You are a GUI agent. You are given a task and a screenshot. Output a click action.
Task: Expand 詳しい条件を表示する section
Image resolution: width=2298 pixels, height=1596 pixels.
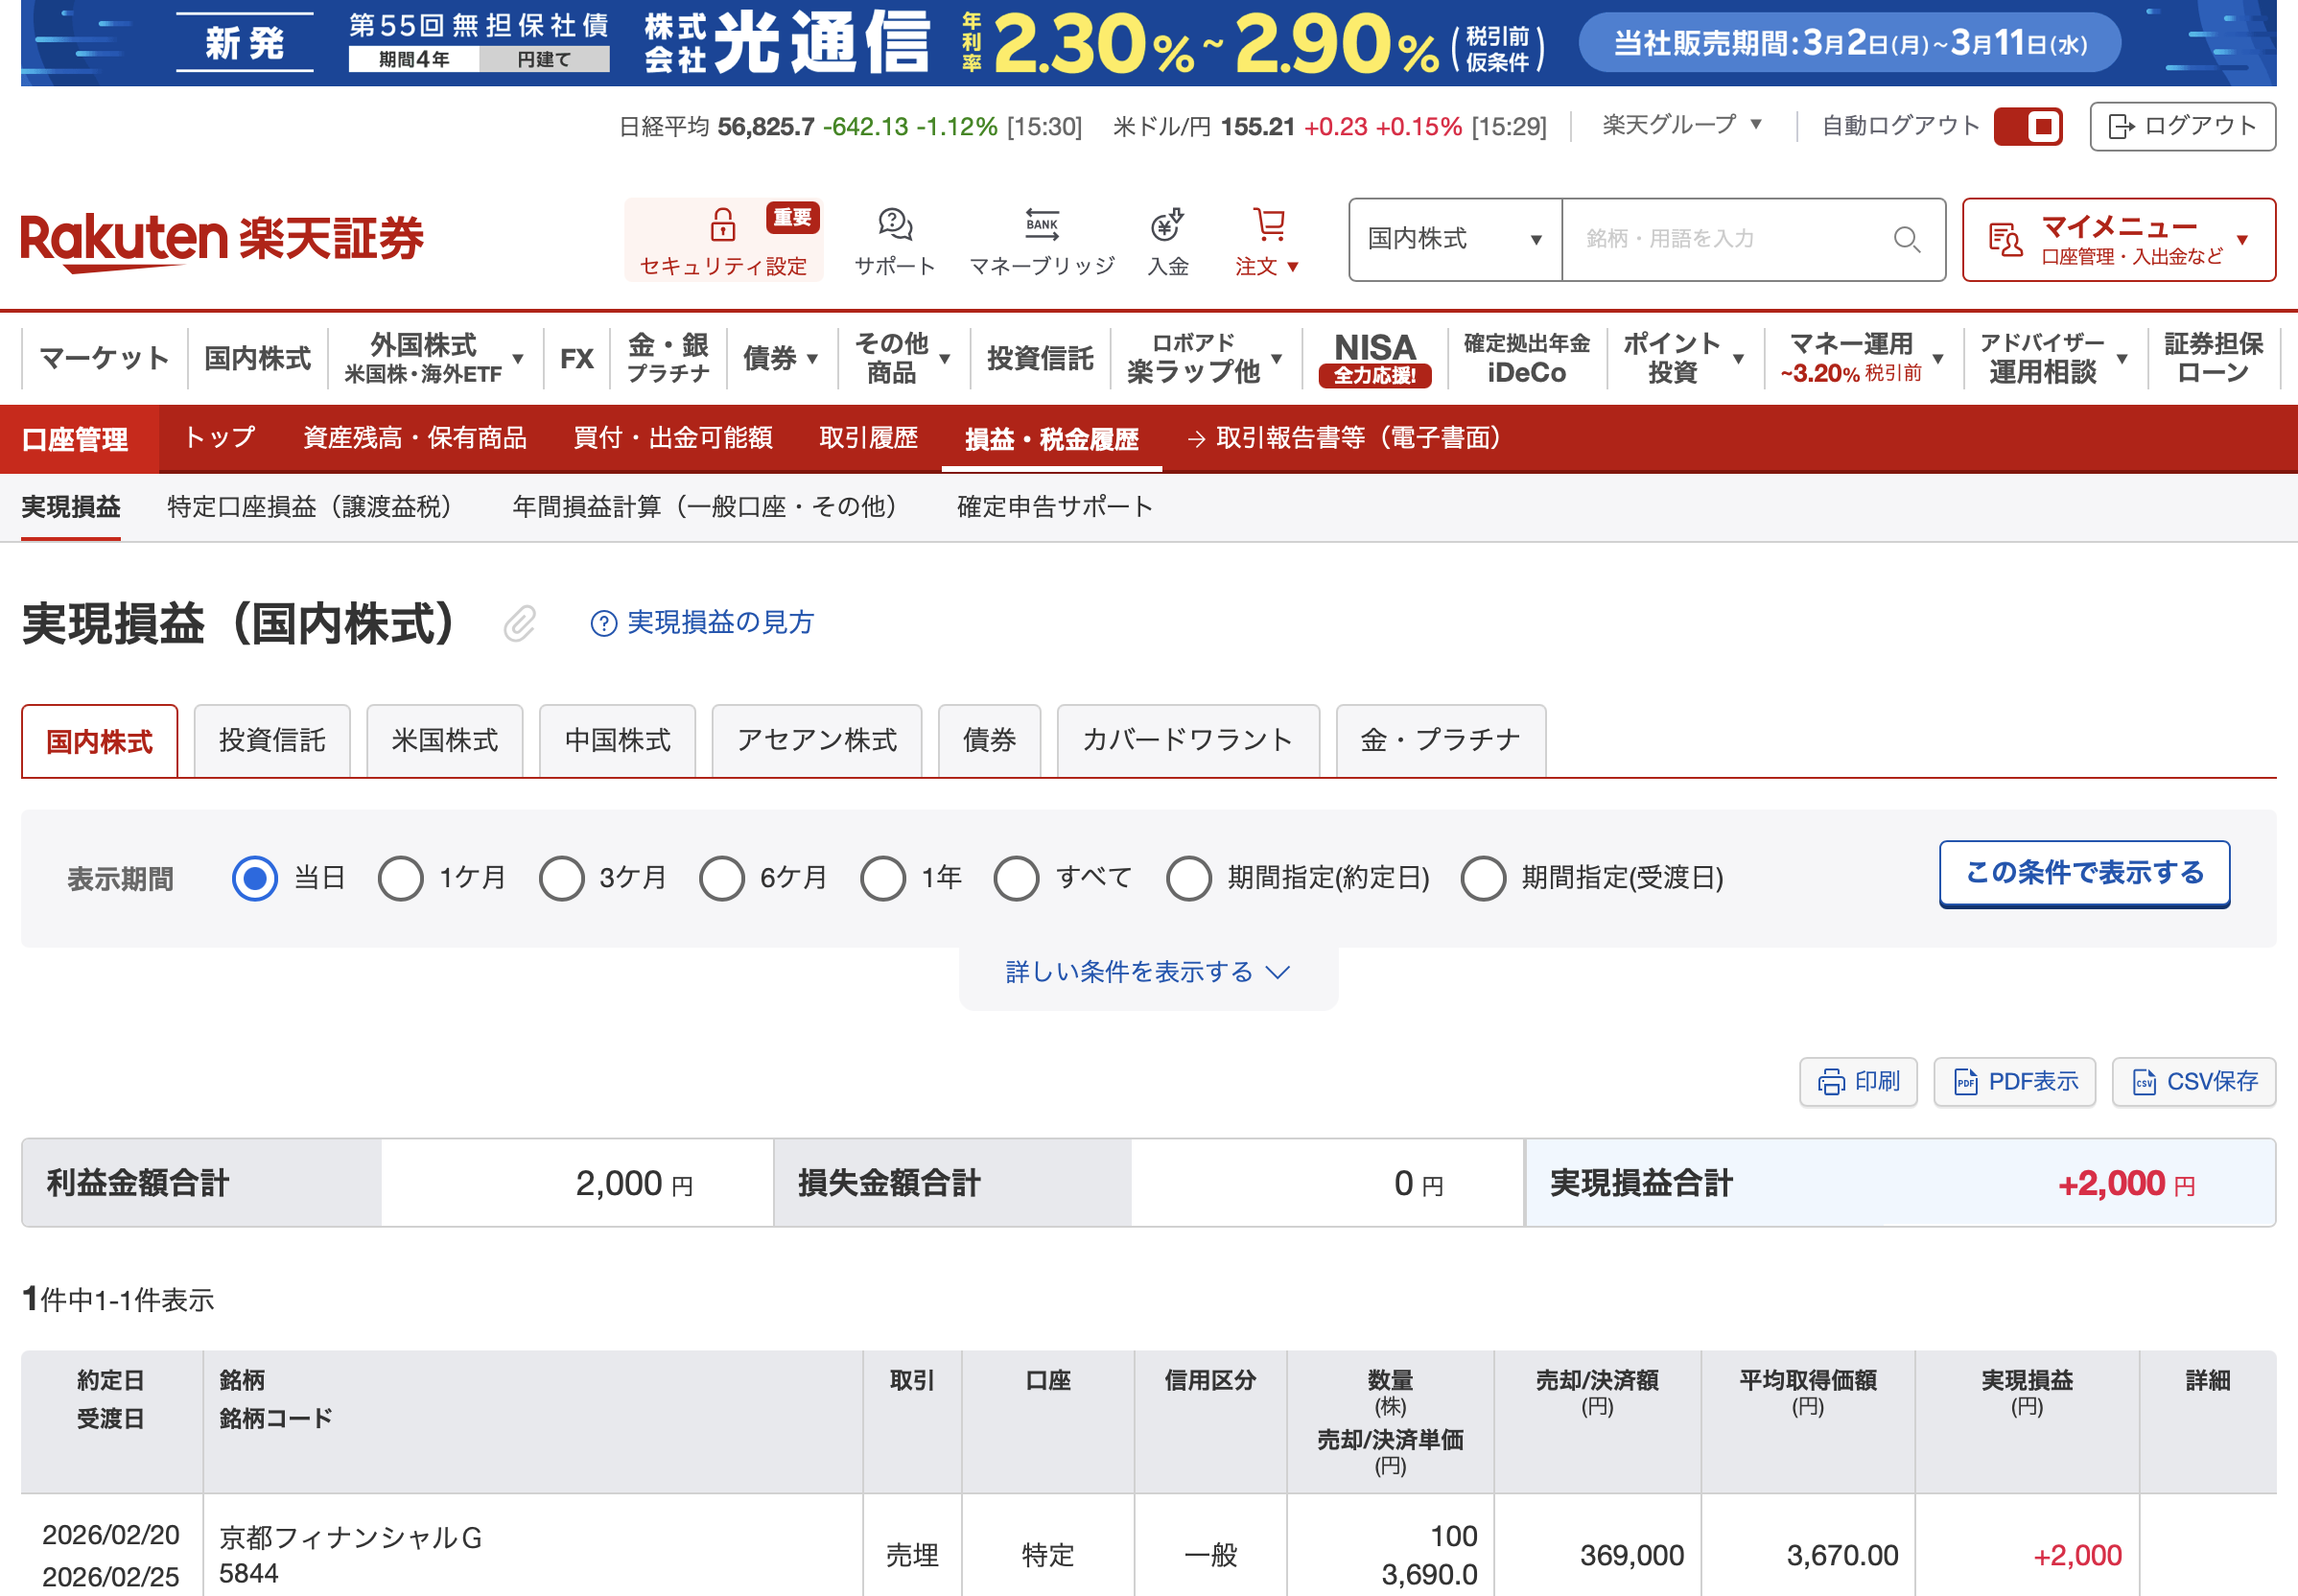[x=1147, y=972]
